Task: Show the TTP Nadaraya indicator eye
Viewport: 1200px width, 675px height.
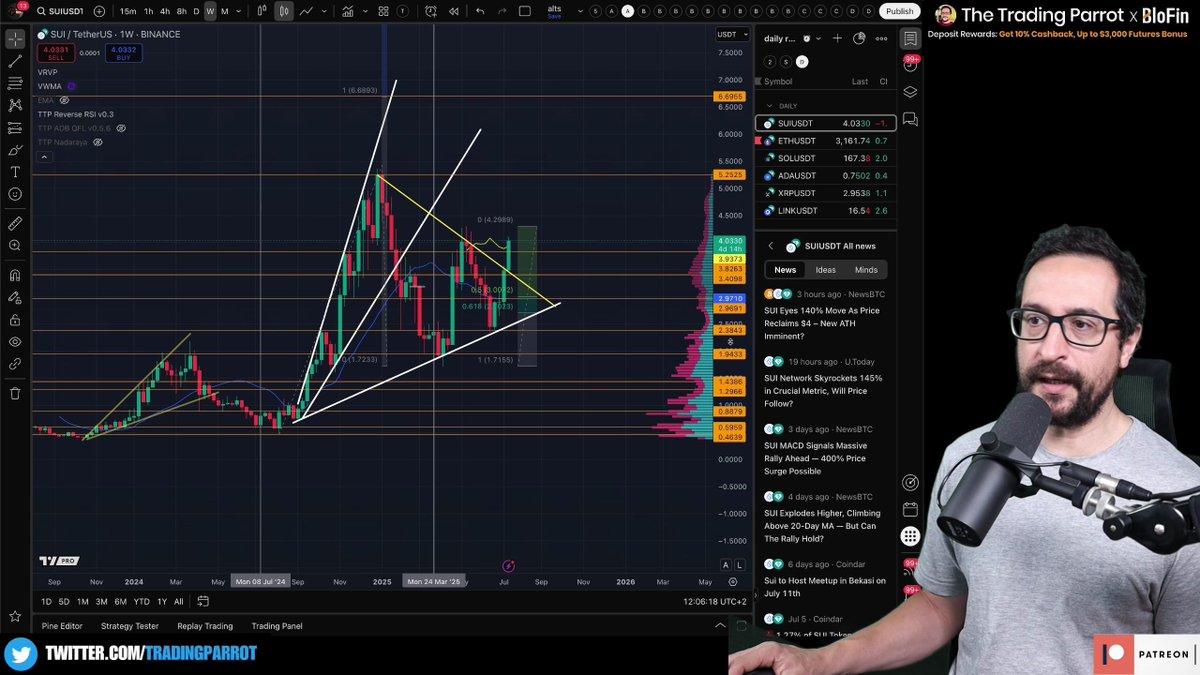Action: [98, 142]
